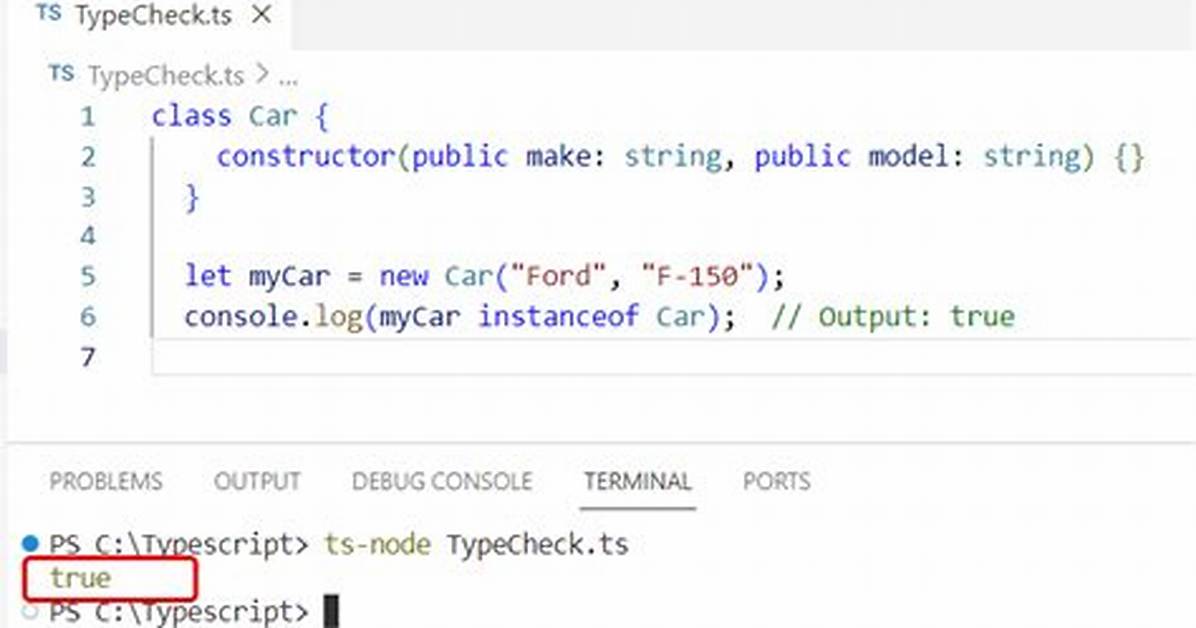Click the 'make' parameter on line 2
Viewport: 1196px width, 628px height.
(558, 156)
